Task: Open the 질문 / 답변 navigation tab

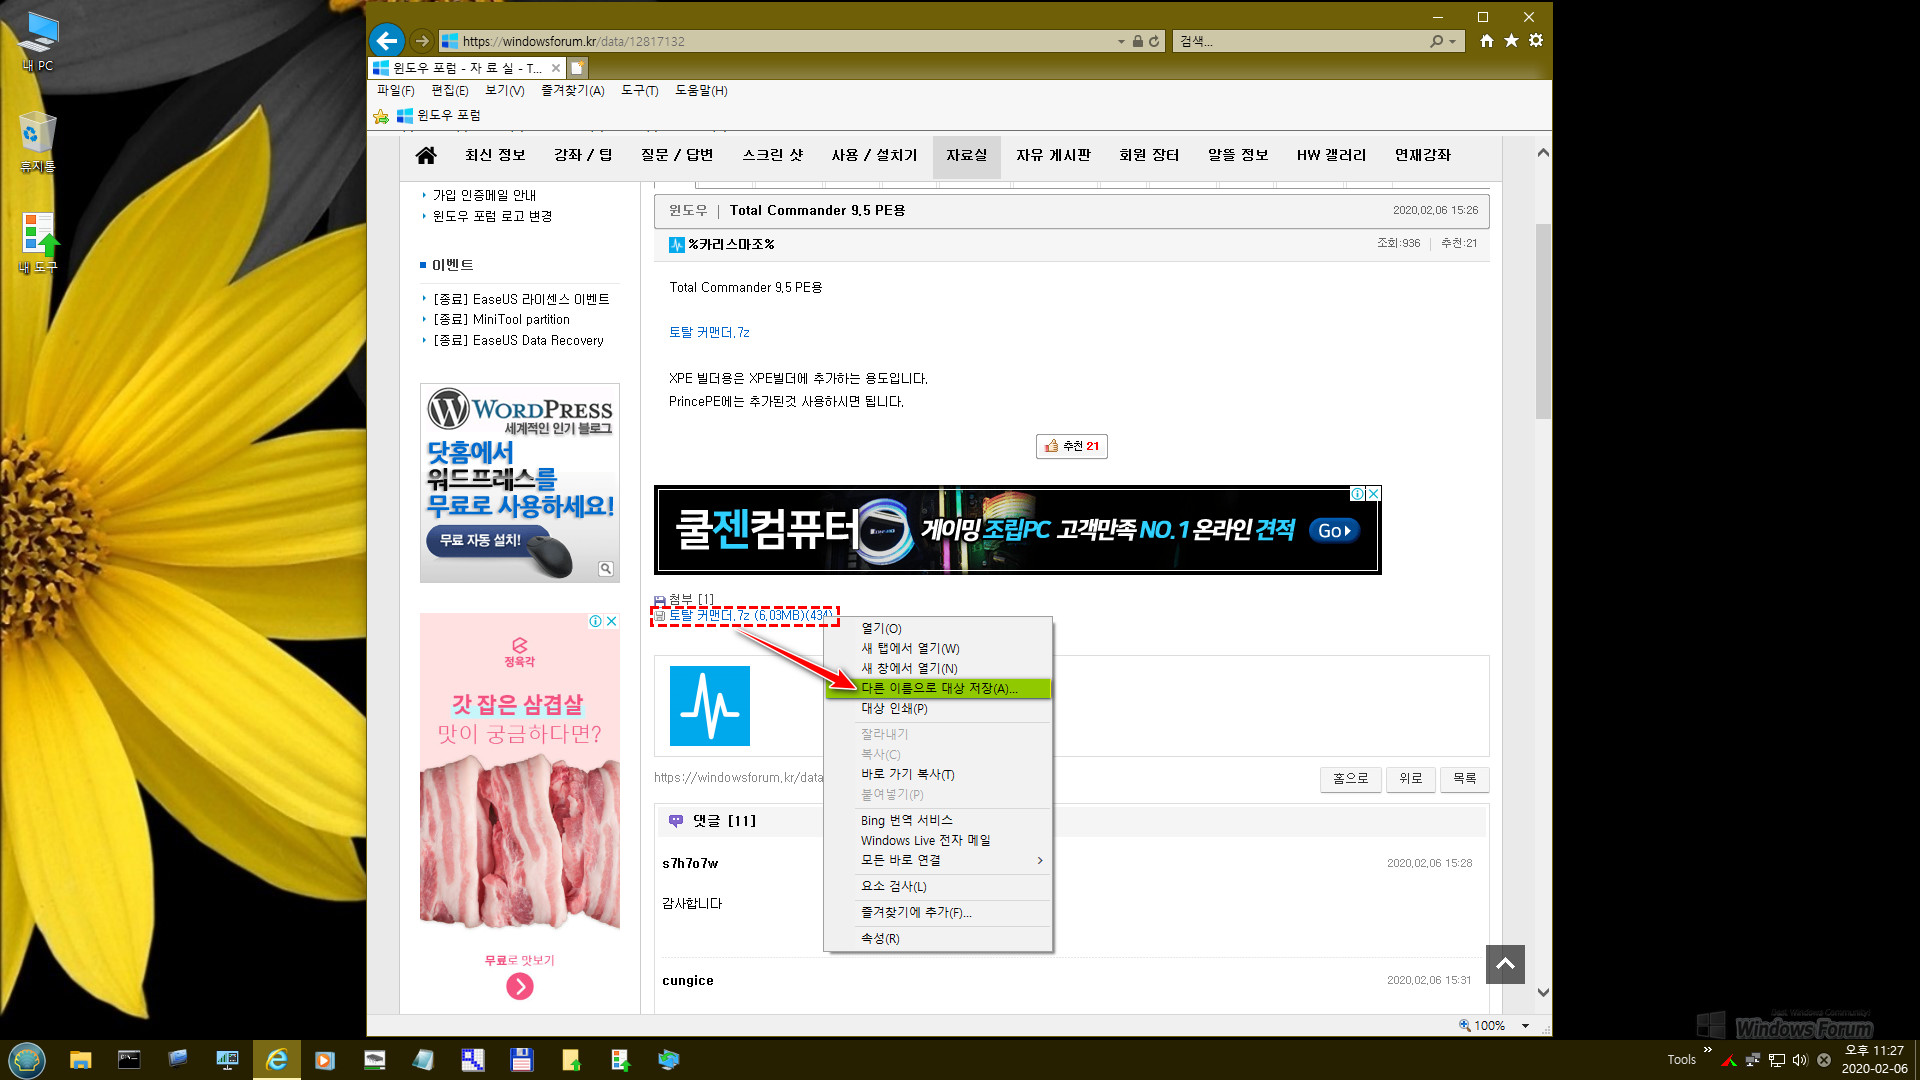Action: pyautogui.click(x=677, y=156)
